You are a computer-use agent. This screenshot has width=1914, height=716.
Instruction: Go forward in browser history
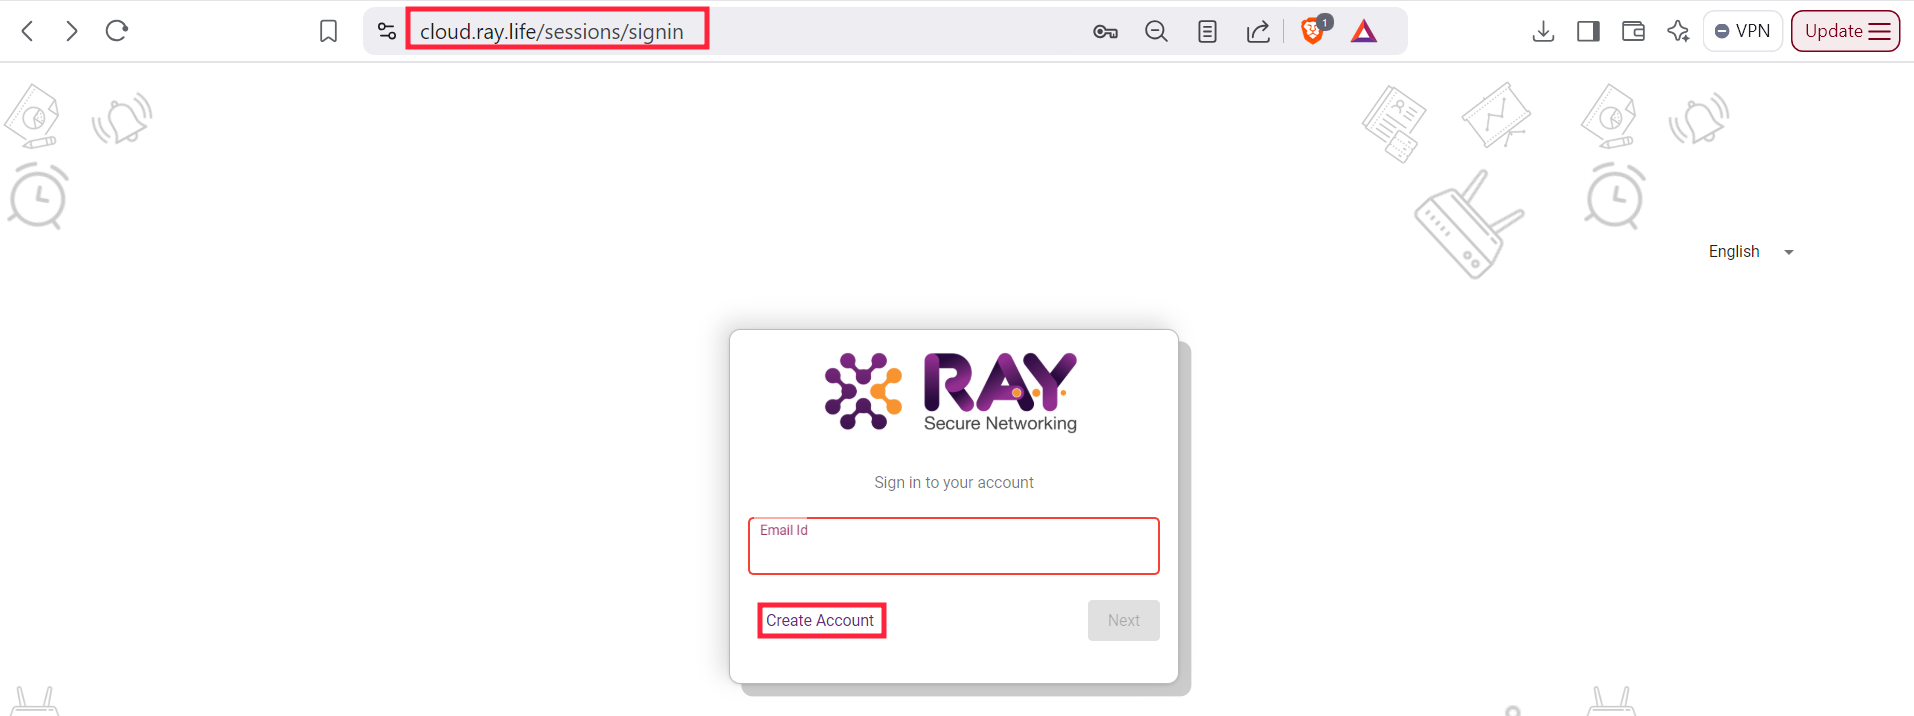pos(71,31)
